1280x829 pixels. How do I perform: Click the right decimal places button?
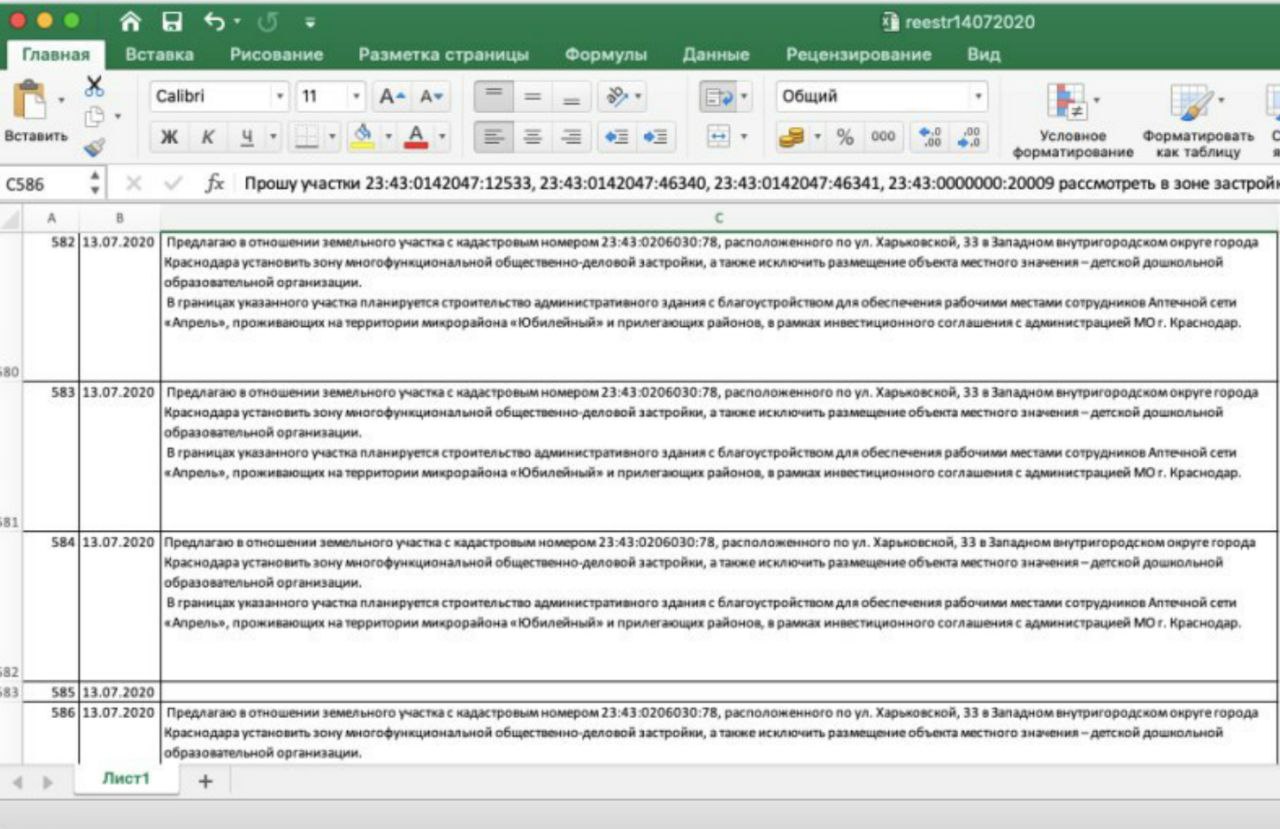(x=969, y=137)
